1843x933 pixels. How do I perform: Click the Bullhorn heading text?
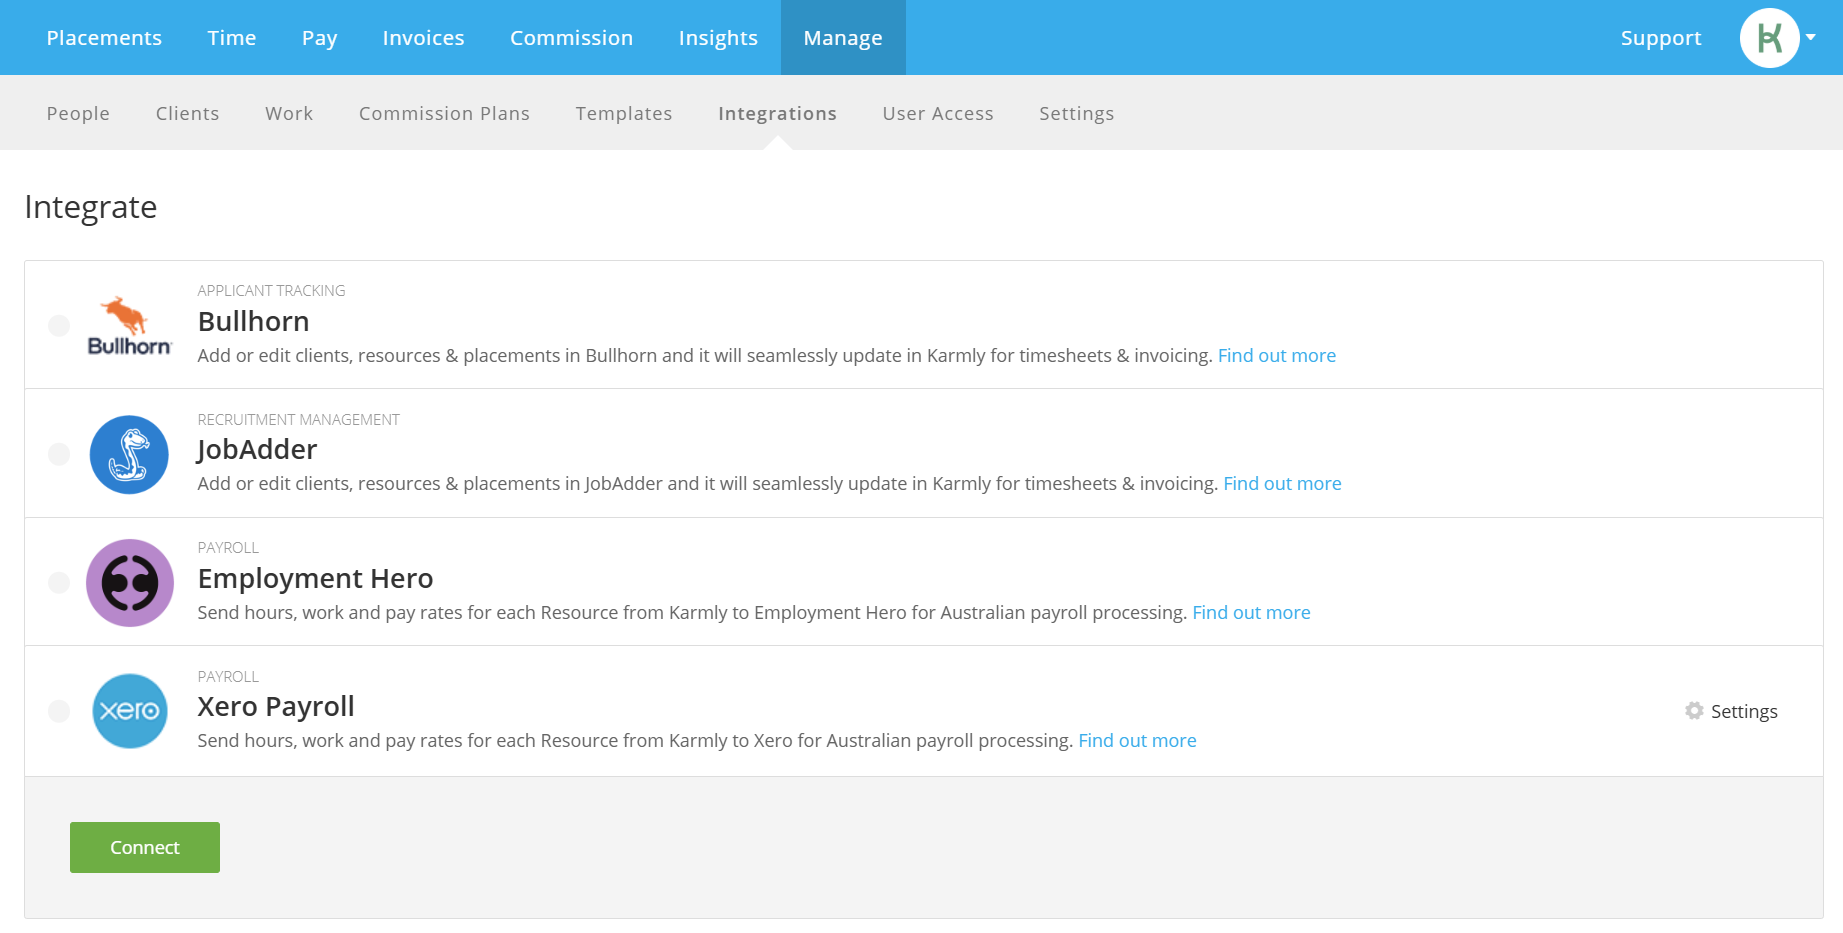click(x=253, y=321)
